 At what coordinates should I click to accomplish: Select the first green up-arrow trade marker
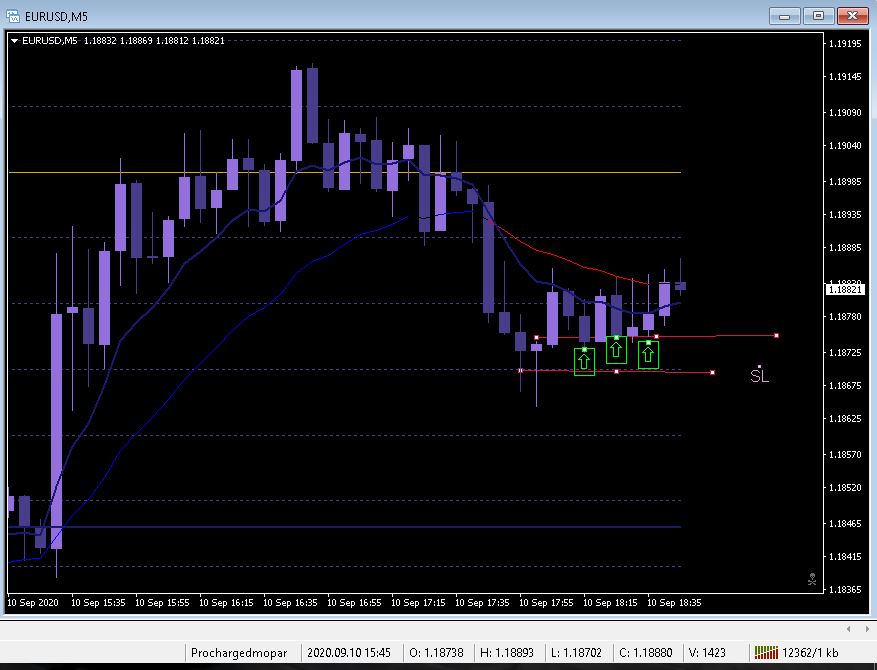pyautogui.click(x=584, y=361)
